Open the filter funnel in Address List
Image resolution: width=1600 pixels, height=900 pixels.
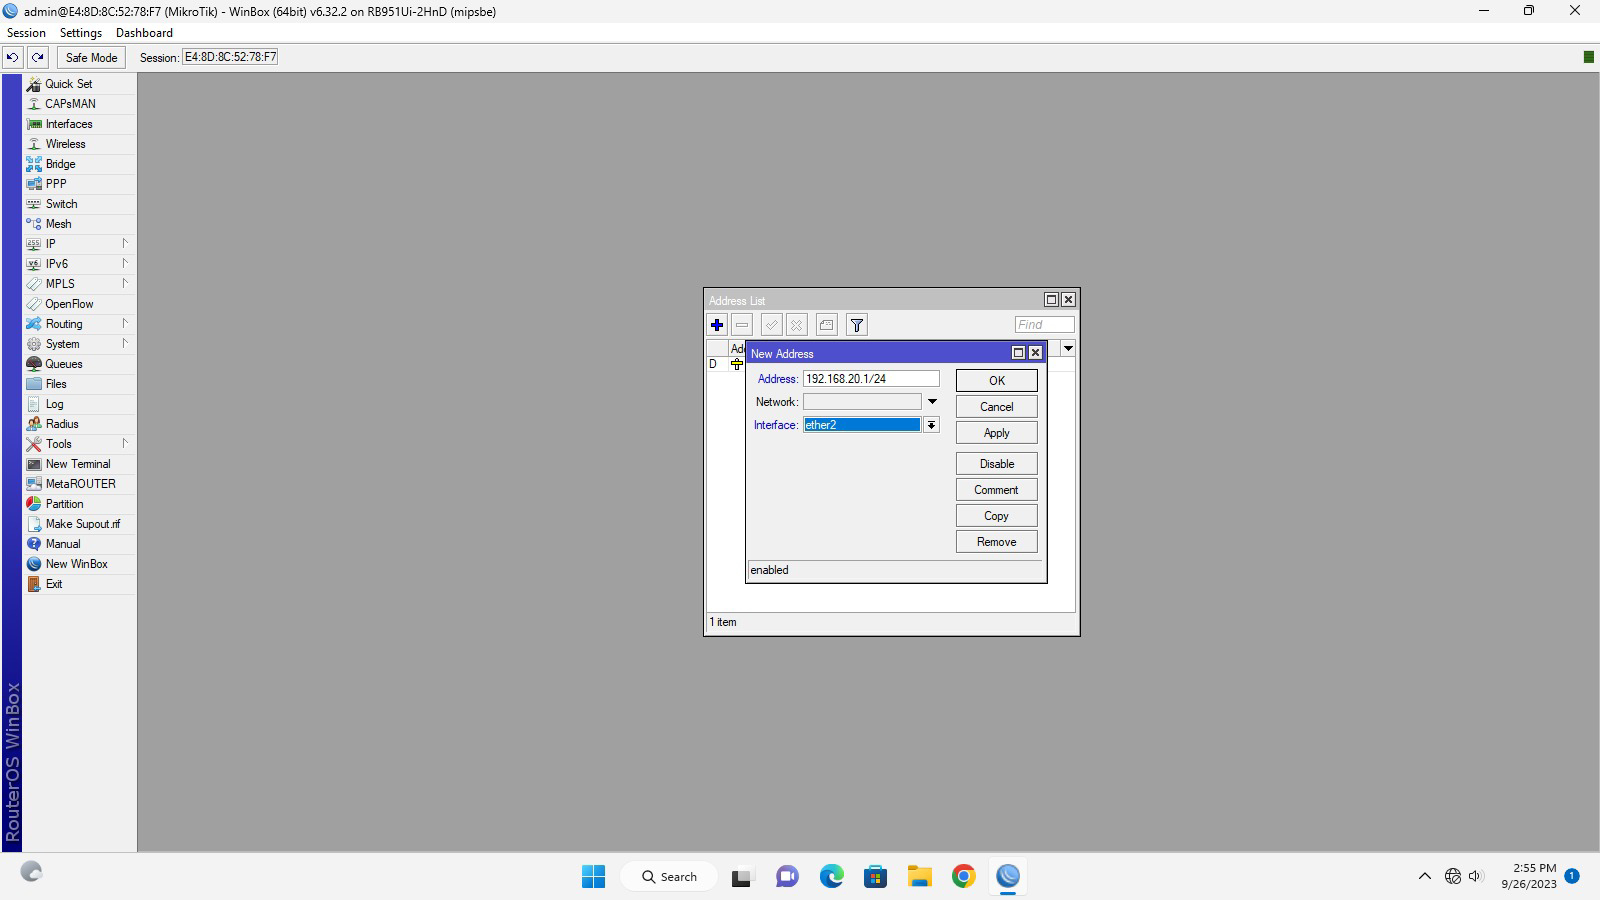click(857, 325)
